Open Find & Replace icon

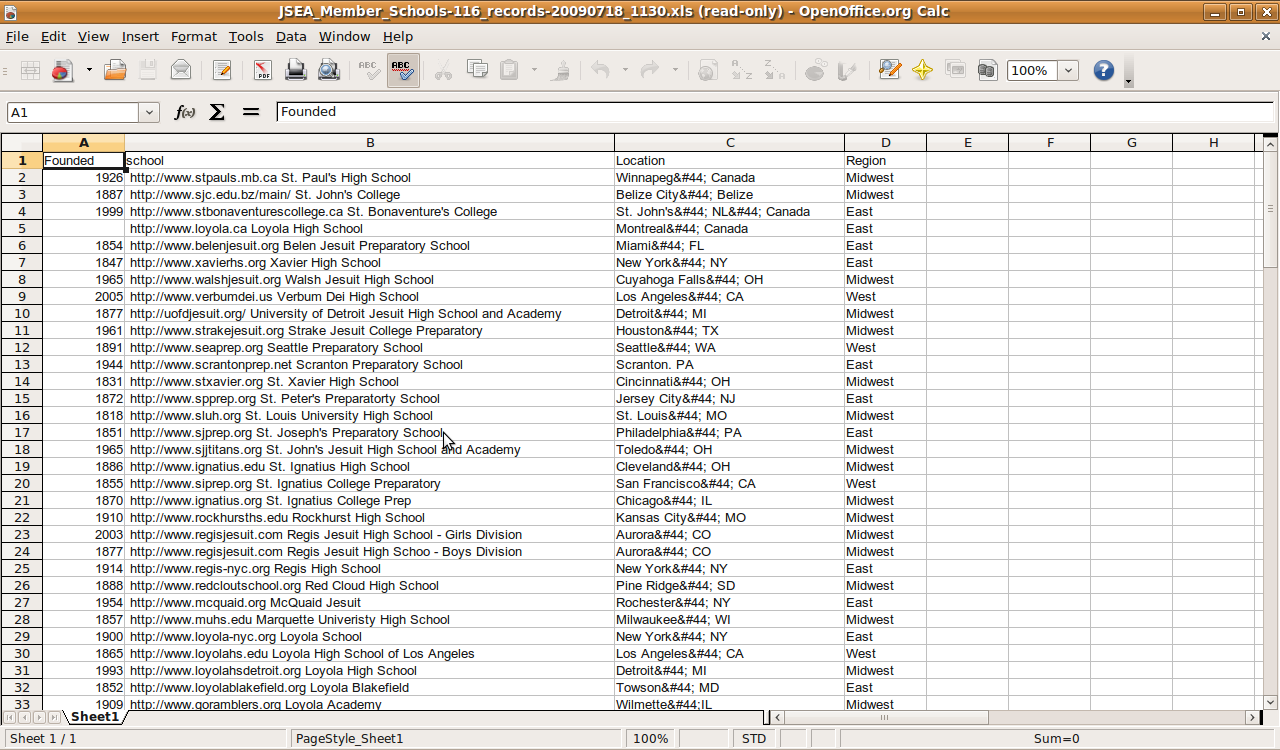pos(889,70)
